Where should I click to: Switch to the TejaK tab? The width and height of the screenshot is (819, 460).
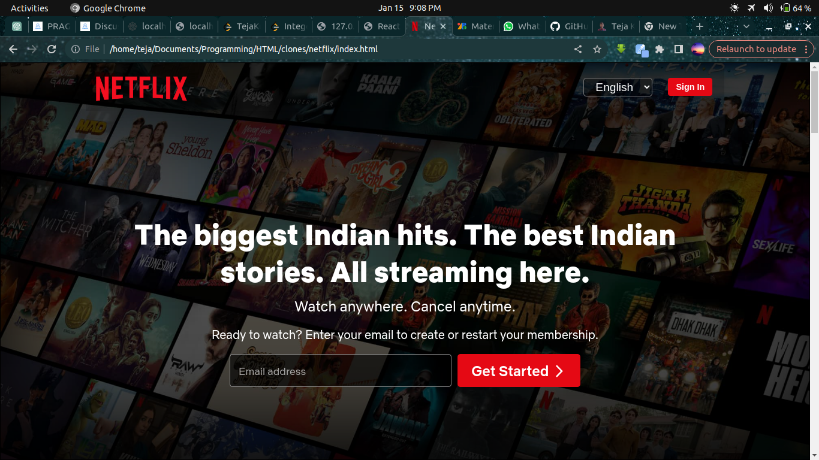[x=241, y=26]
